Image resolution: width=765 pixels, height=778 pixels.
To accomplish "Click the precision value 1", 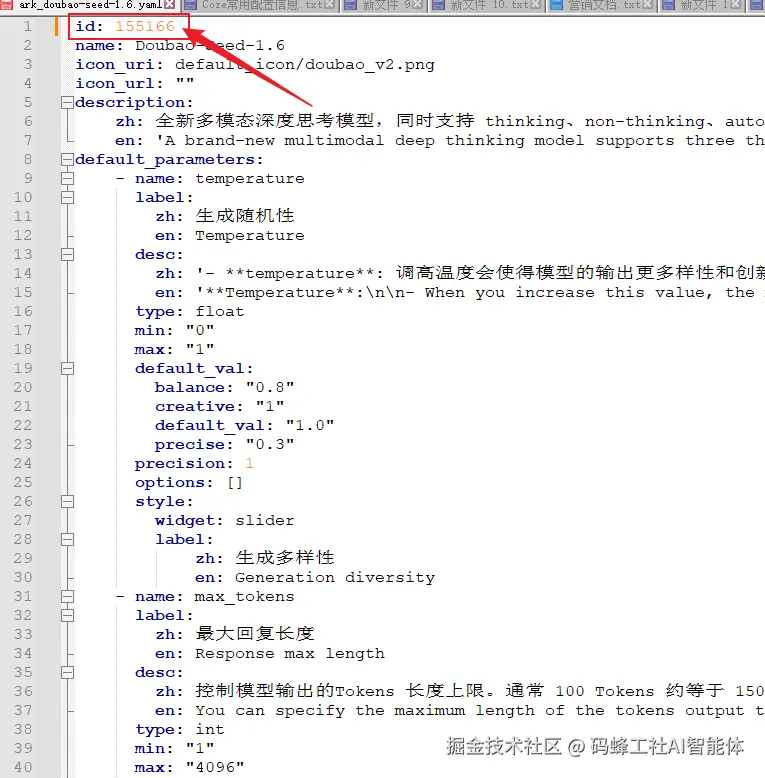I will [250, 463].
